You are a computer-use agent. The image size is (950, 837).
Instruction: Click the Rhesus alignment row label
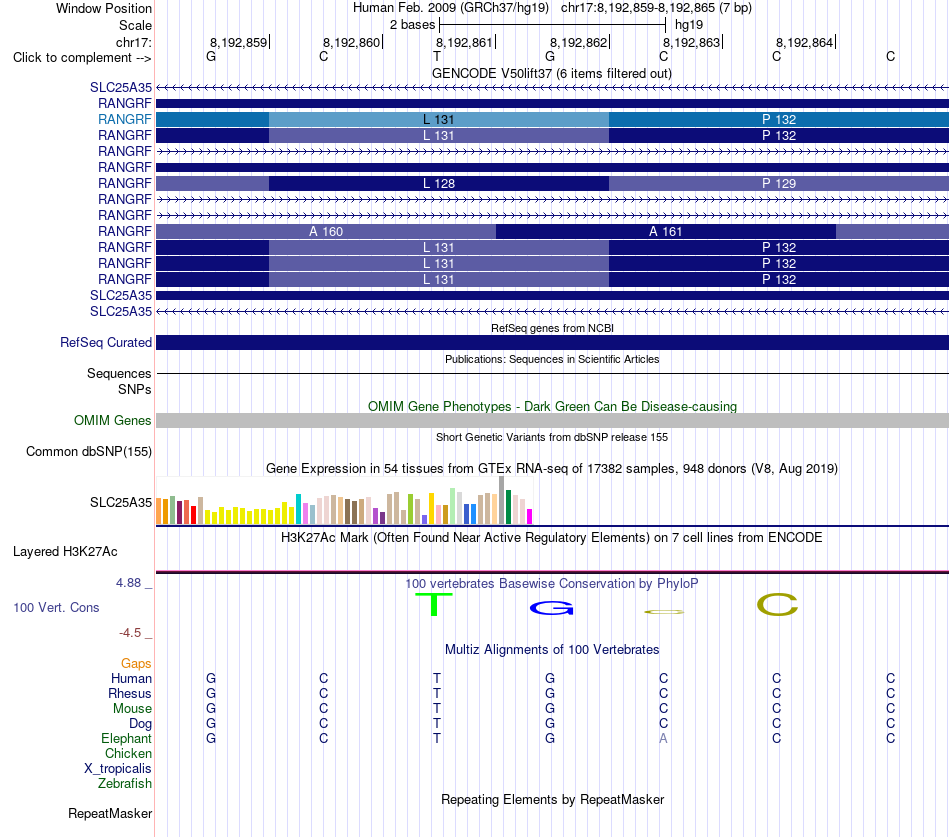coord(130,693)
